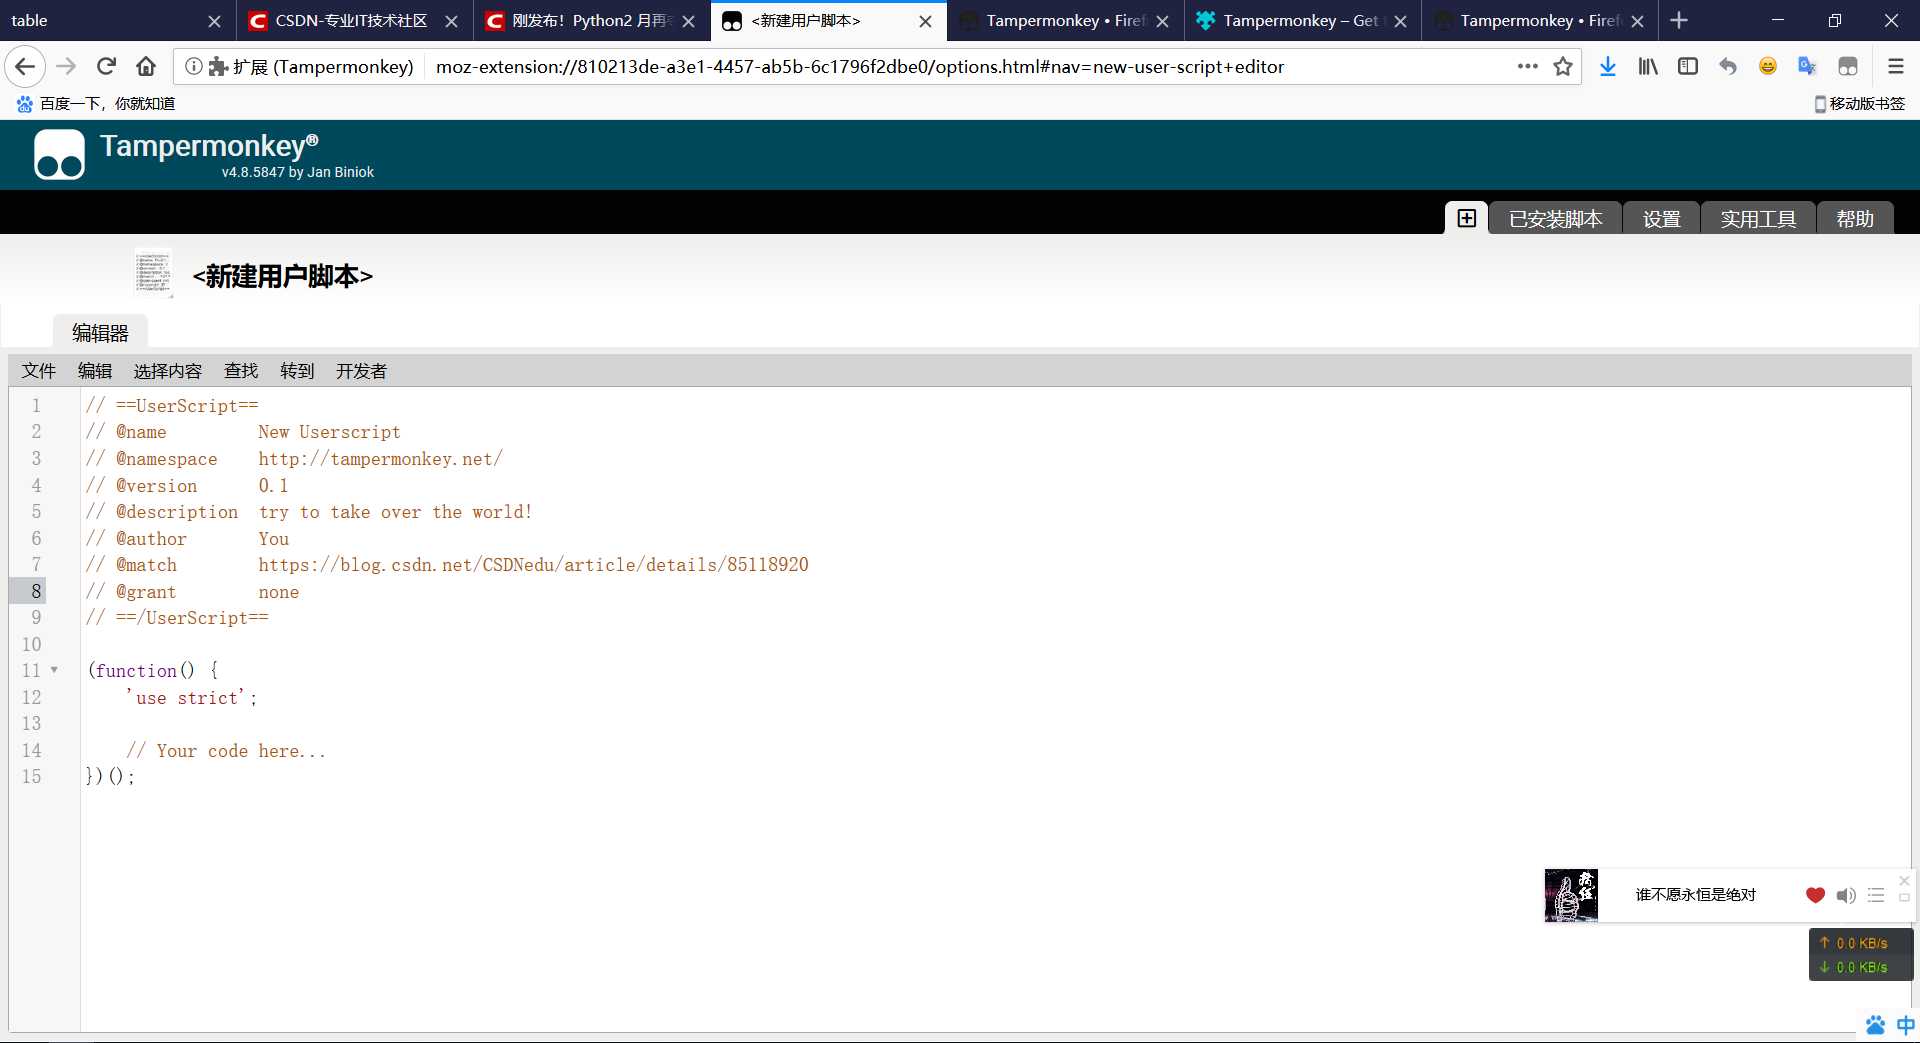
Task: Click the 'use strict' code line
Action: pyautogui.click(x=192, y=698)
